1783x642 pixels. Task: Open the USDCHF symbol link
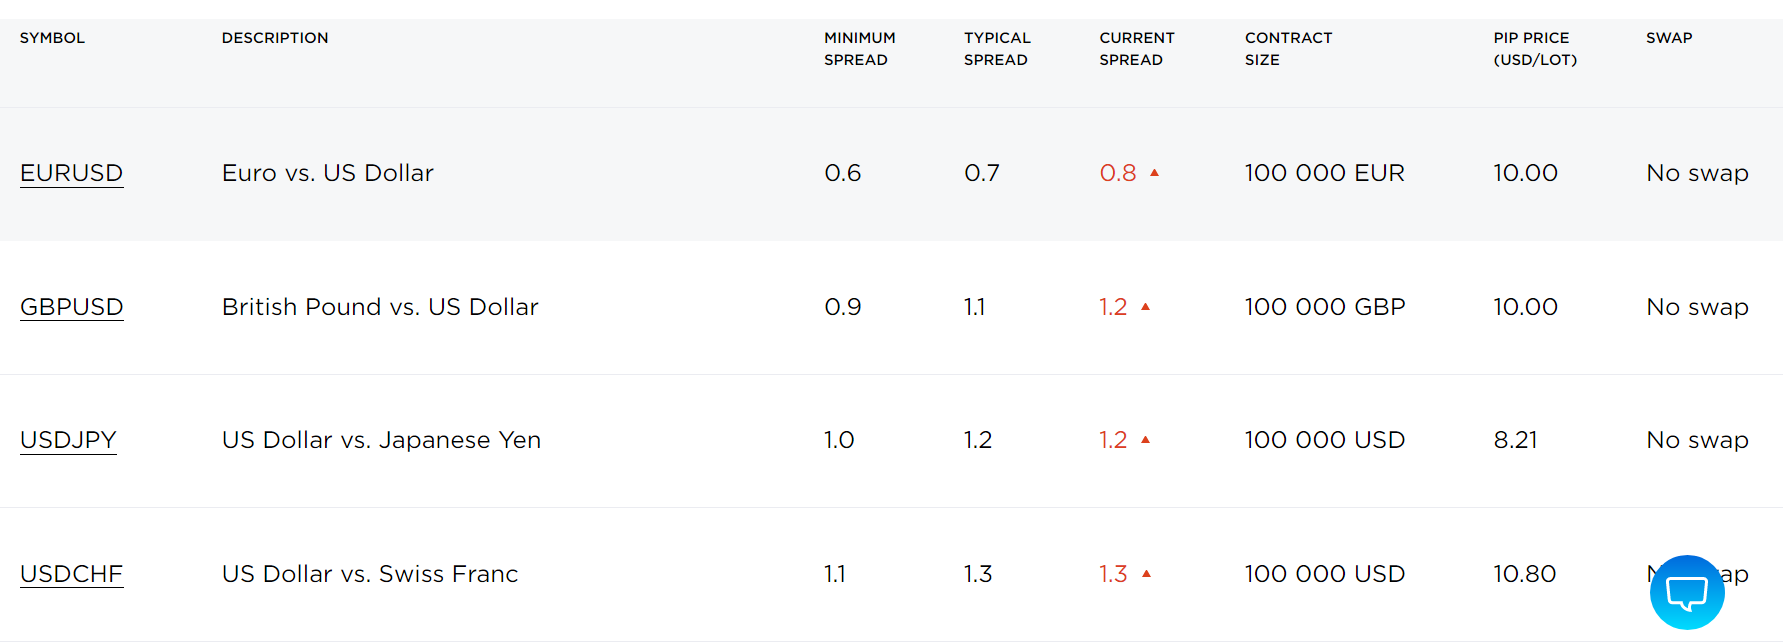click(71, 574)
